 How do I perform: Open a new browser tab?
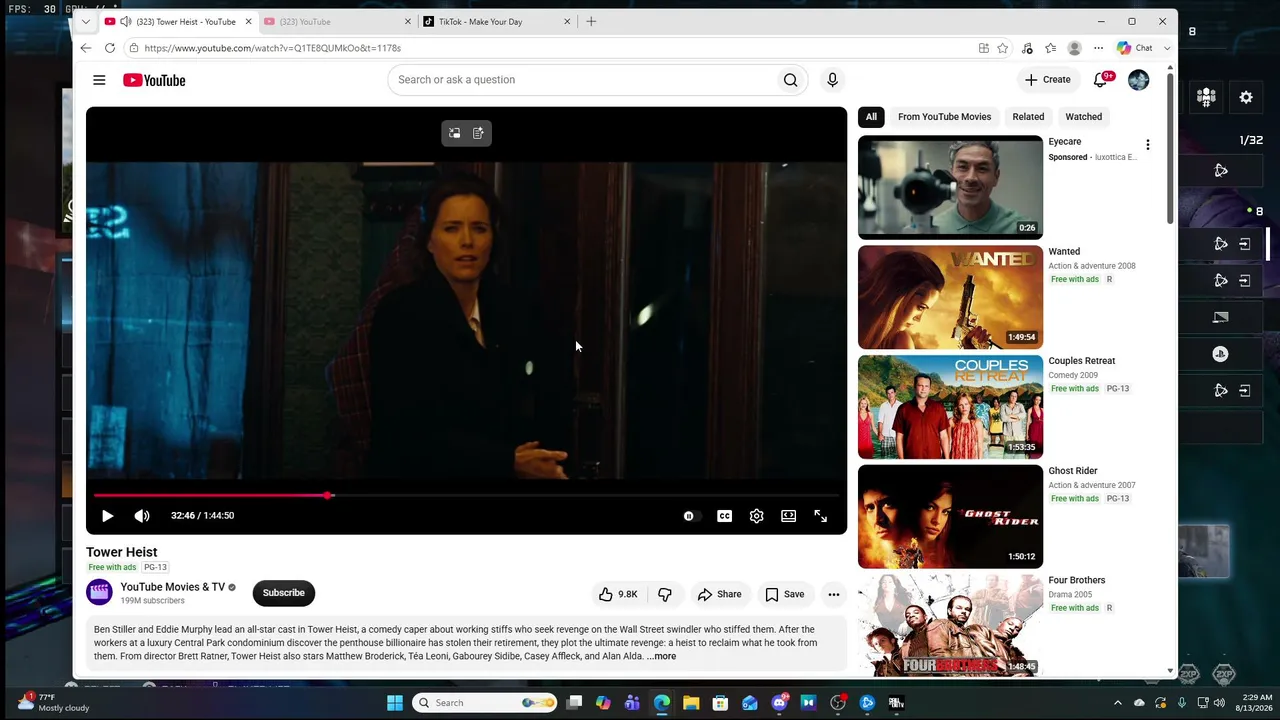click(591, 21)
